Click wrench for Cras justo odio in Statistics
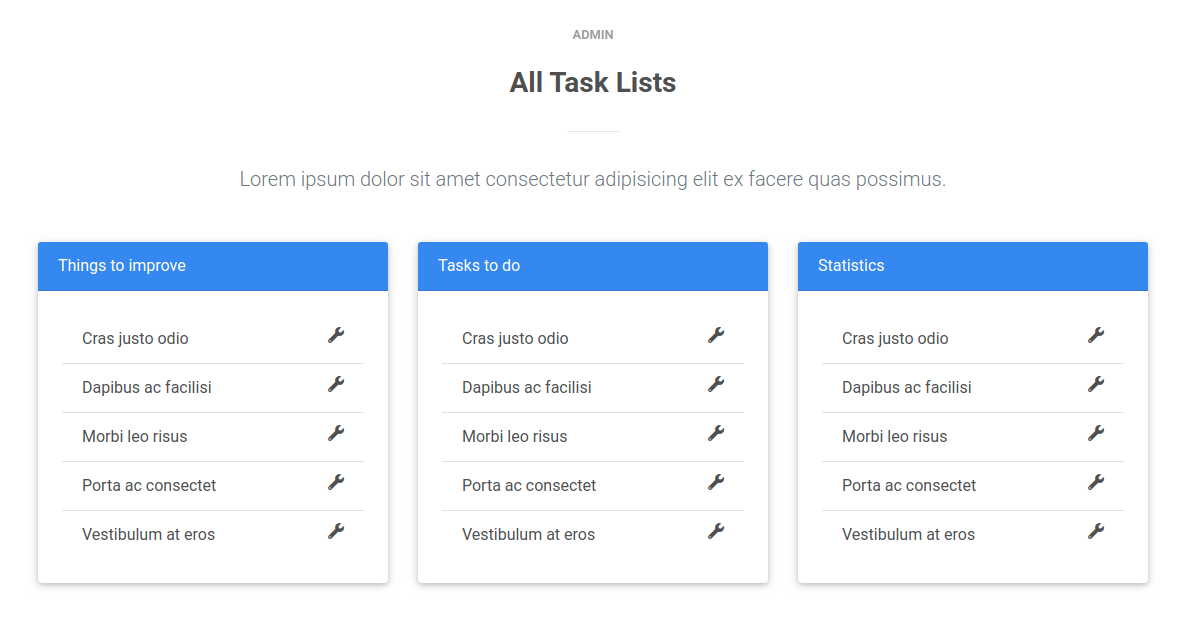Image resolution: width=1188 pixels, height=620 pixels. (x=1096, y=335)
